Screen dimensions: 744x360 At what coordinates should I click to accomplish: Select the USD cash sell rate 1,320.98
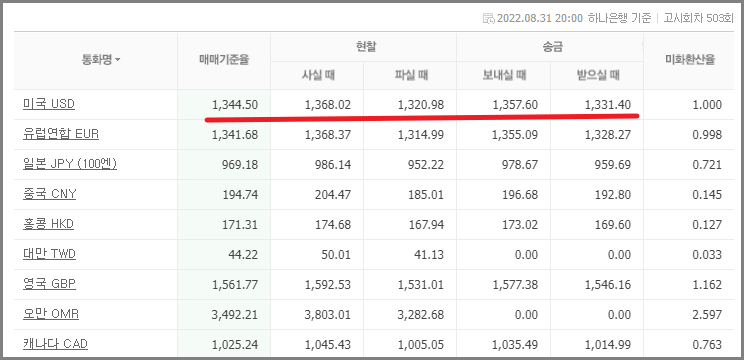point(421,105)
